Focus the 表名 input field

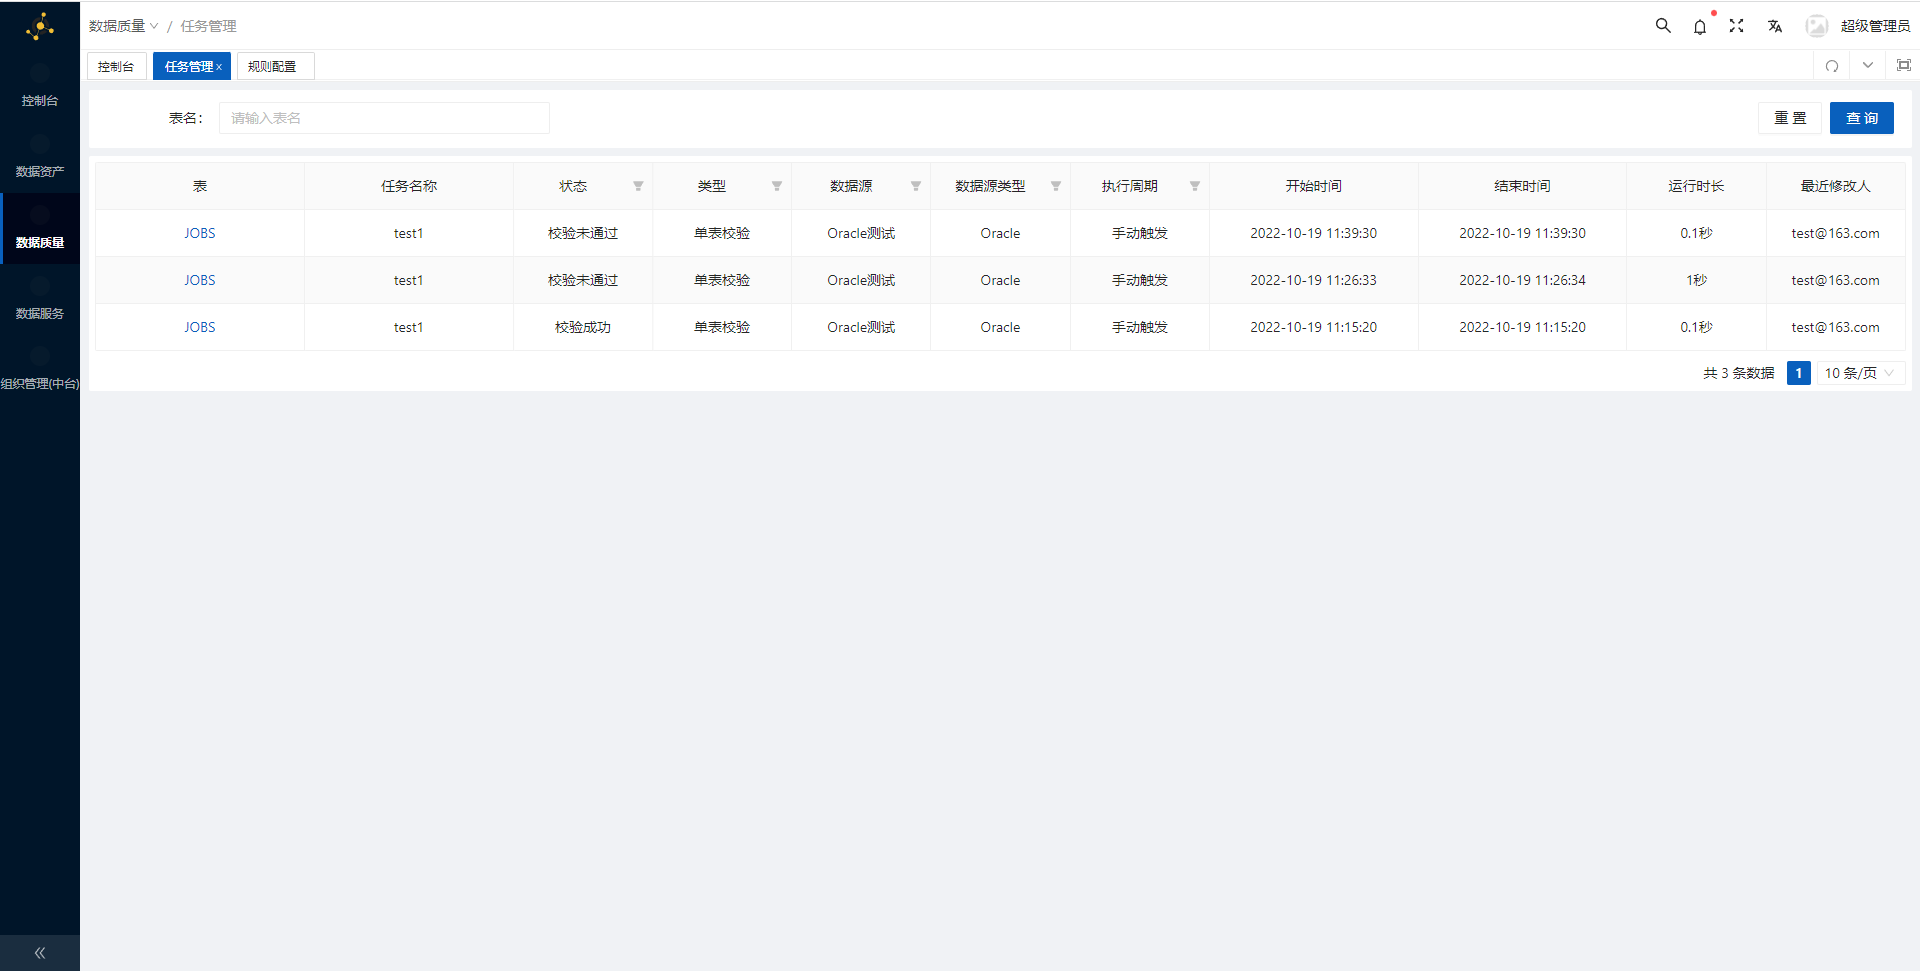(384, 118)
